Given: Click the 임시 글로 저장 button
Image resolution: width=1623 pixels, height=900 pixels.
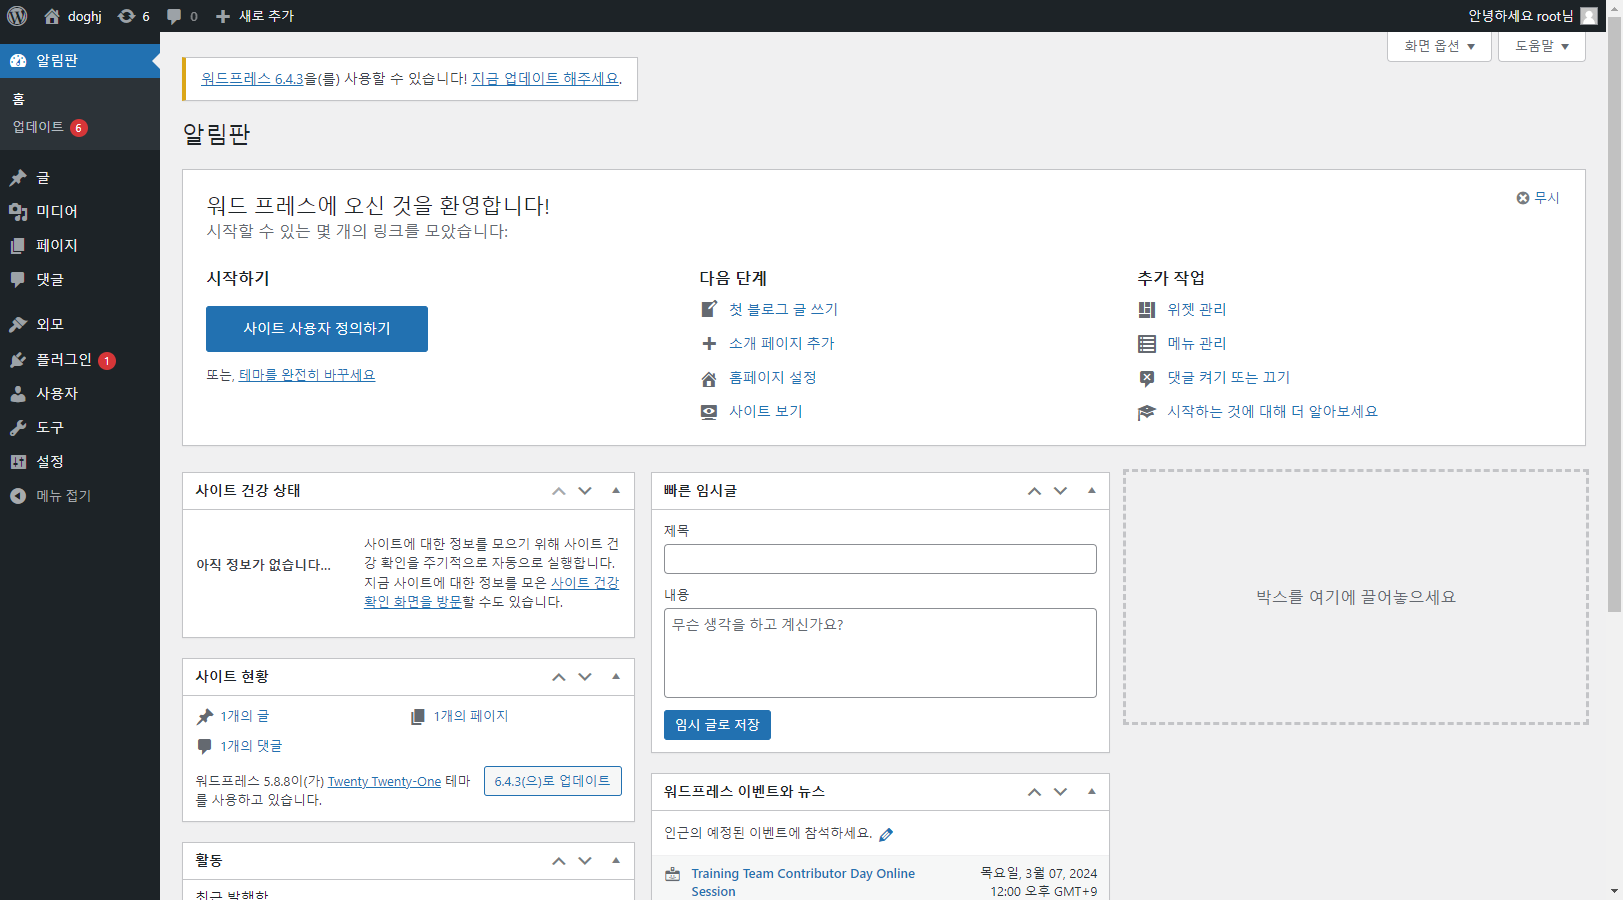Looking at the screenshot, I should (x=717, y=725).
